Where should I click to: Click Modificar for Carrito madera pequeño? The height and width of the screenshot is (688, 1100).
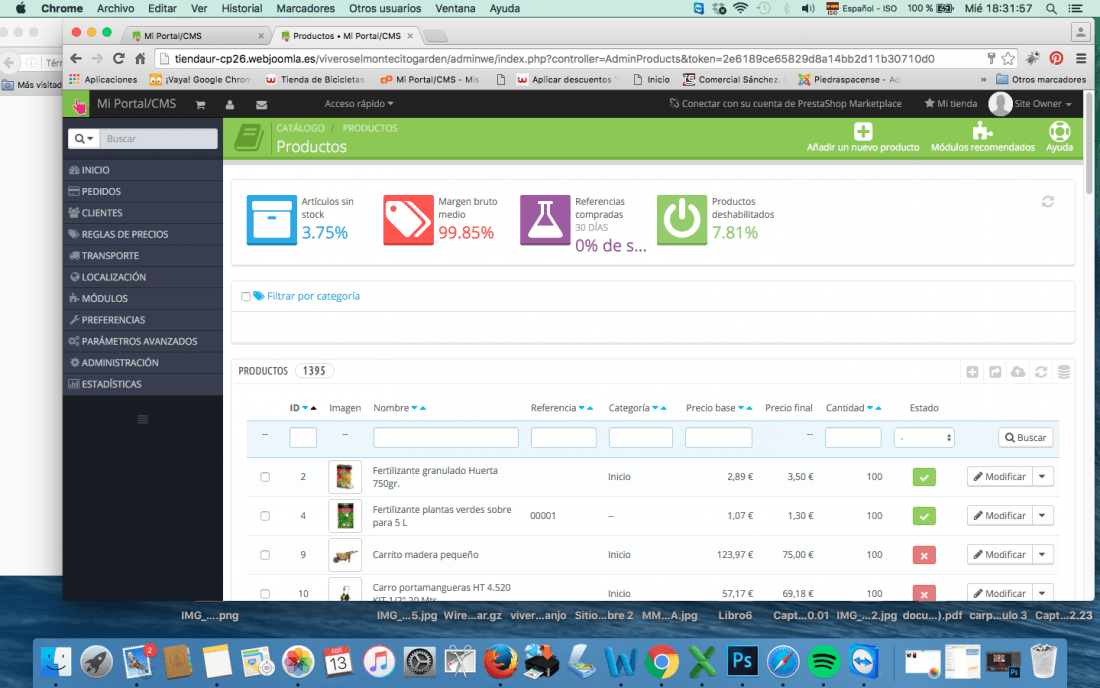click(1000, 555)
